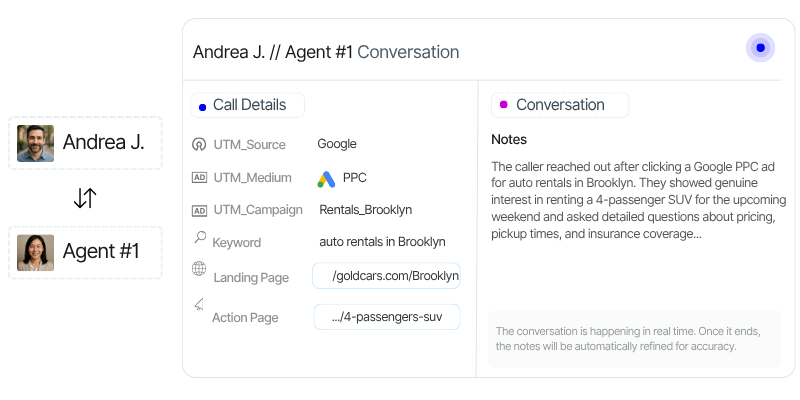
Task: Select the Call Details tab
Action: tap(248, 105)
